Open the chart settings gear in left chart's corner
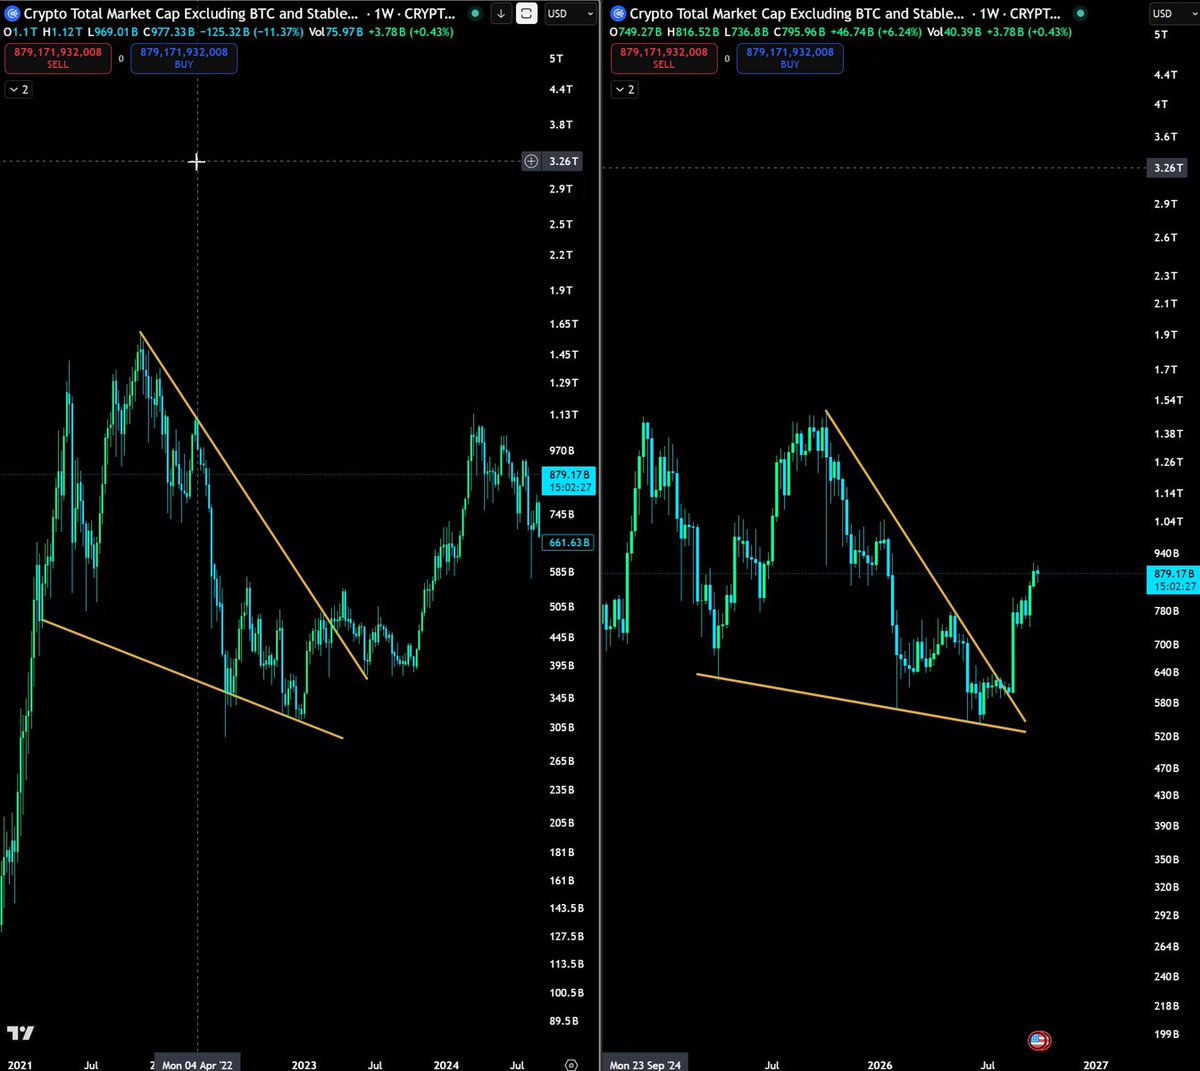The width and height of the screenshot is (1200, 1071). [x=571, y=1065]
